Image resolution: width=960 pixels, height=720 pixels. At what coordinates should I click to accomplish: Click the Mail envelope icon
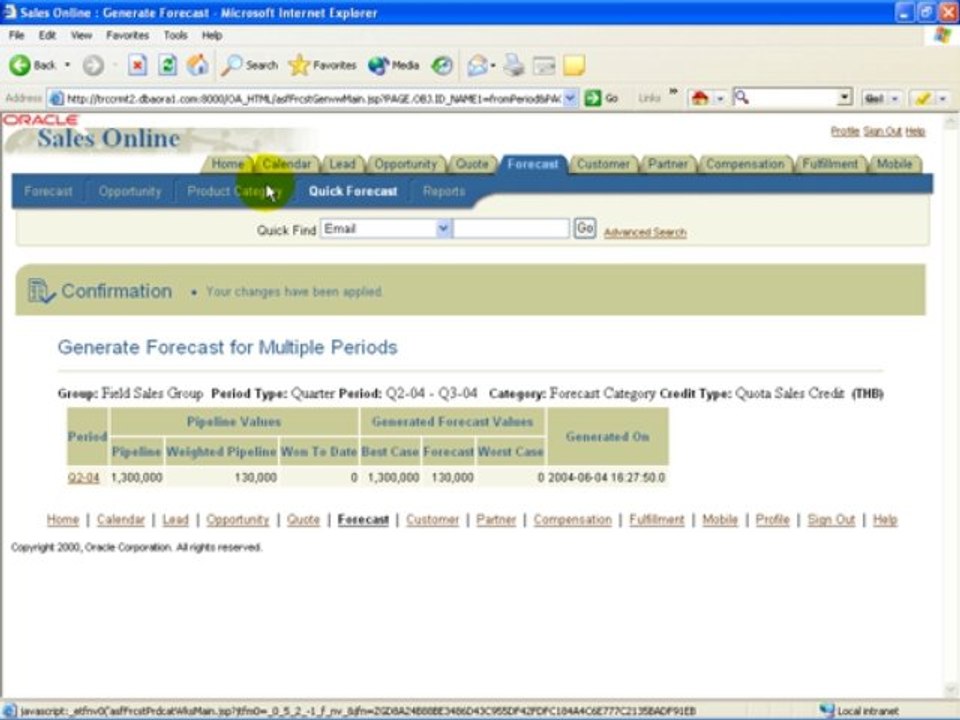pos(477,65)
